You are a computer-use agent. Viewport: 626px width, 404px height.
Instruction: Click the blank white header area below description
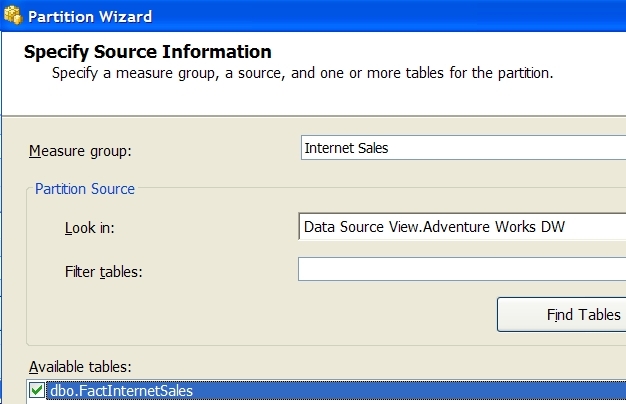point(300,100)
